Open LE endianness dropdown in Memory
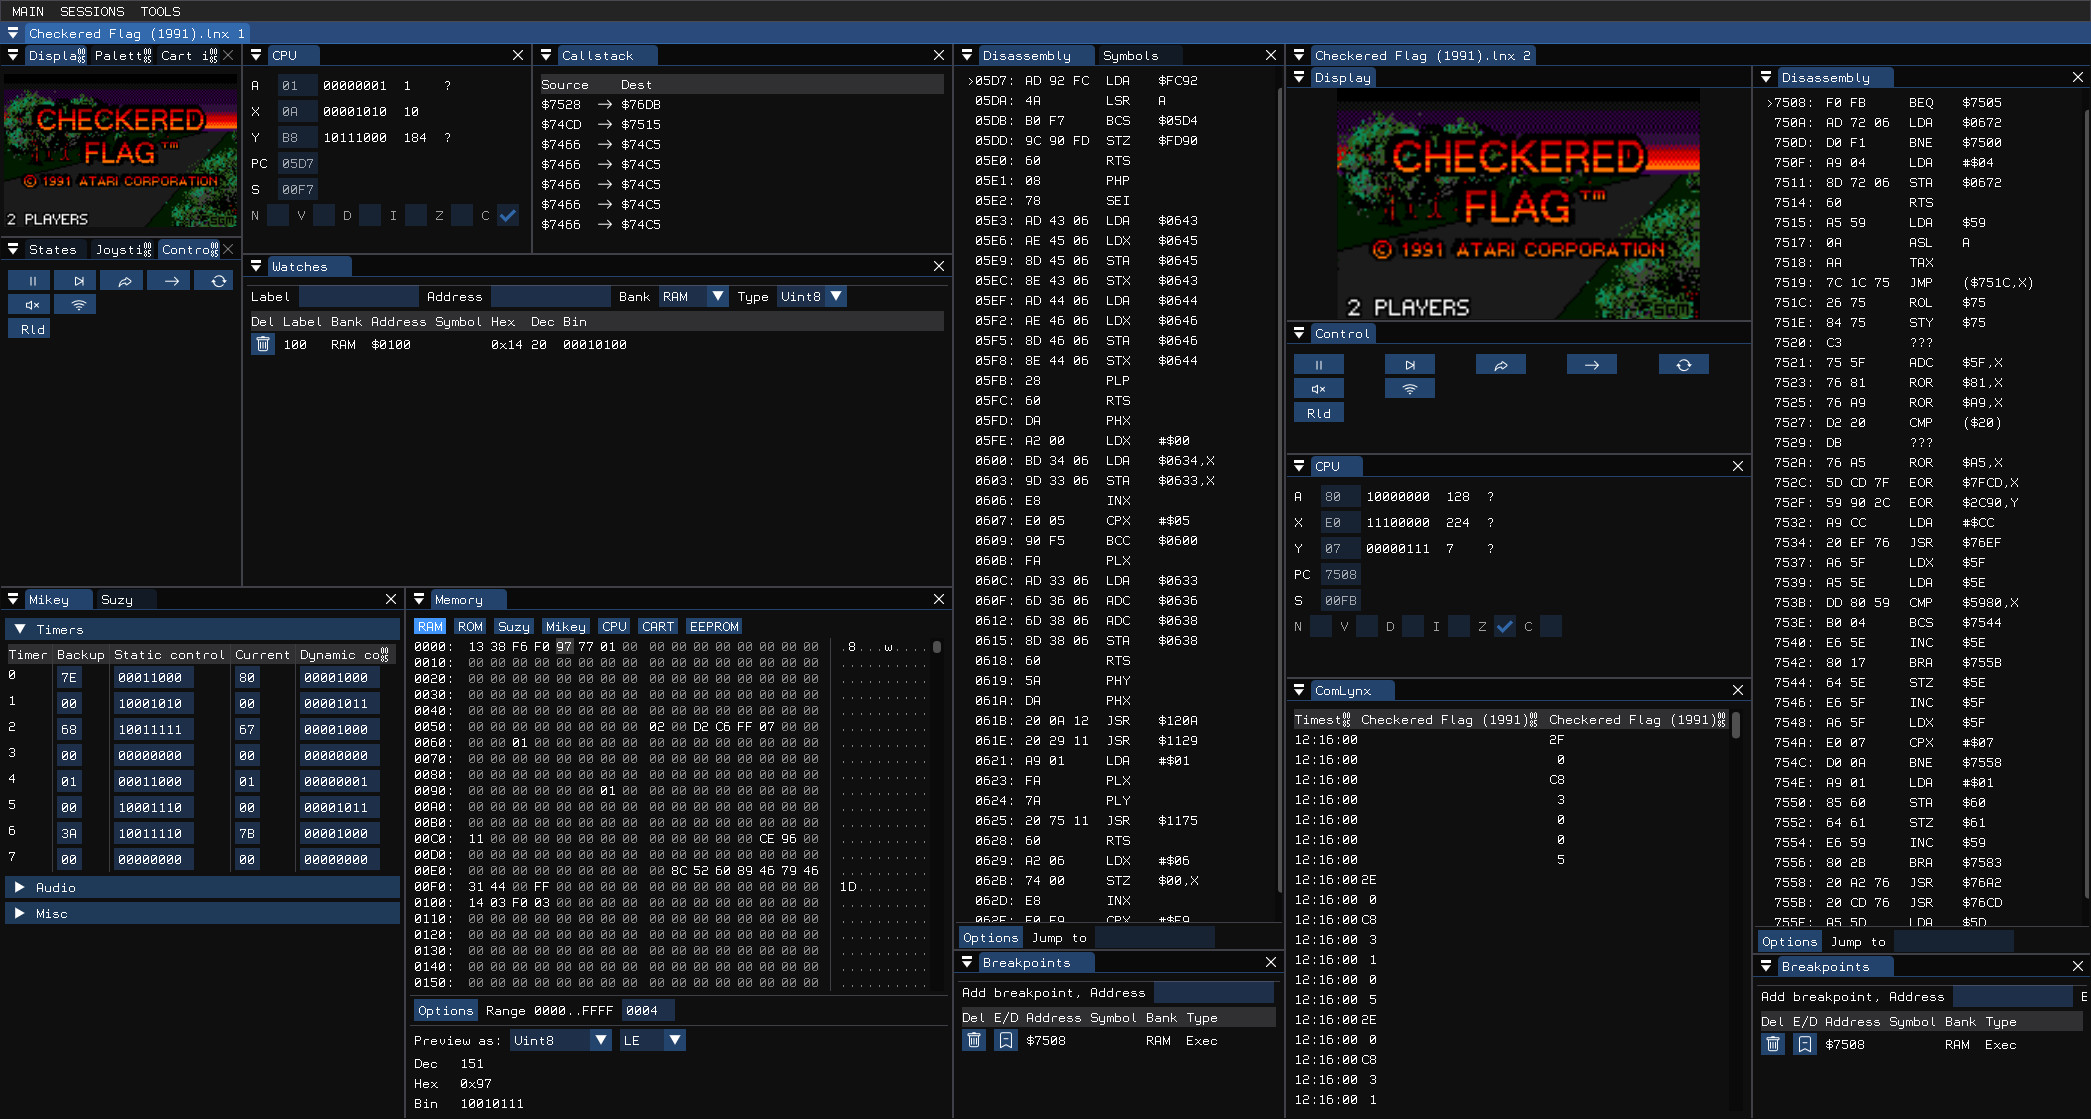This screenshot has width=2091, height=1119. pos(652,1040)
